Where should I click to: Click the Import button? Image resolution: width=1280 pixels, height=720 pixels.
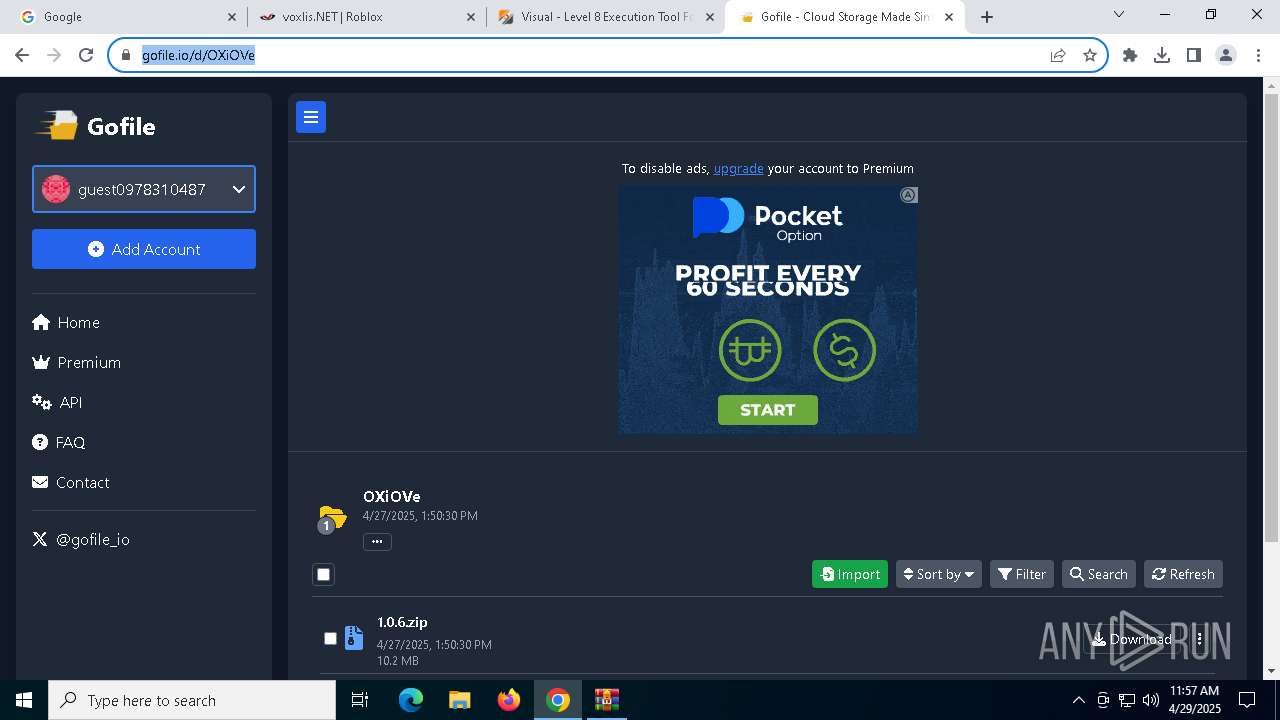[x=850, y=574]
